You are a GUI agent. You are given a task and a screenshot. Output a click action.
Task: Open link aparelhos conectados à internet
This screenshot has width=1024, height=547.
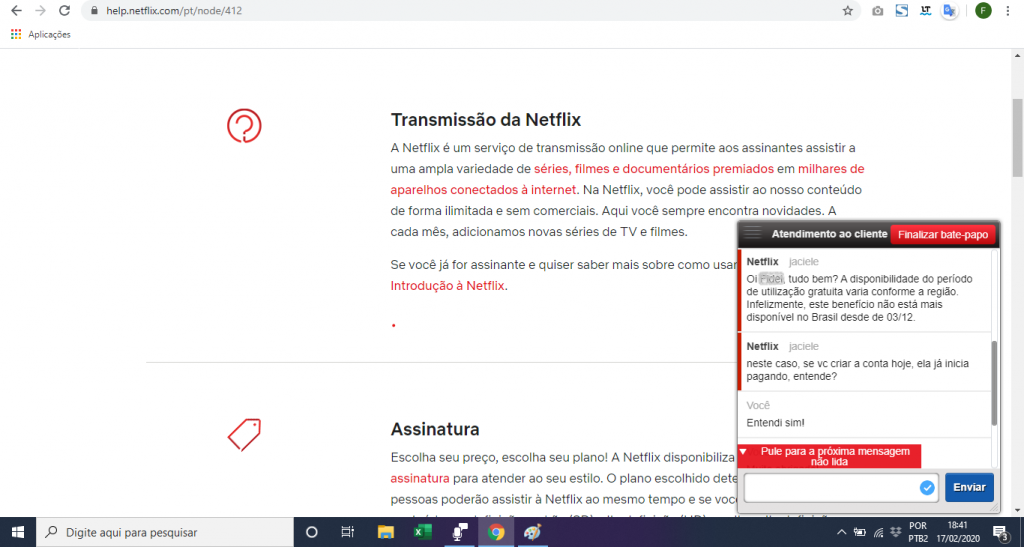point(483,190)
